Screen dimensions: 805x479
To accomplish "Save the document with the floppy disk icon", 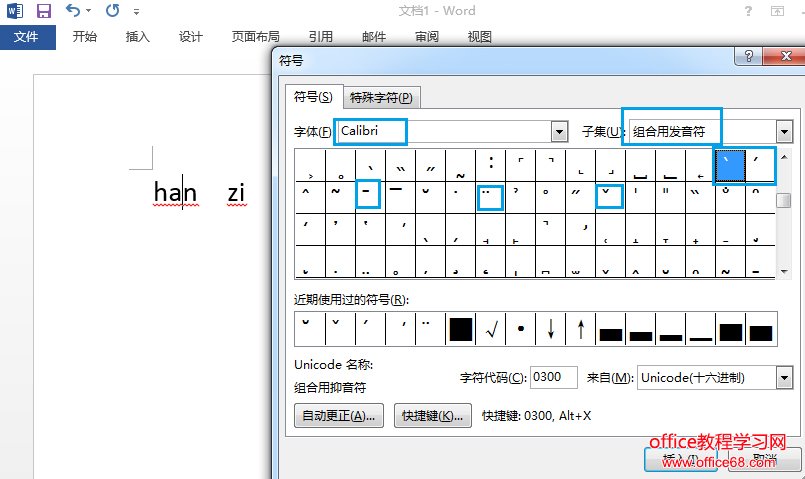I will pos(44,11).
